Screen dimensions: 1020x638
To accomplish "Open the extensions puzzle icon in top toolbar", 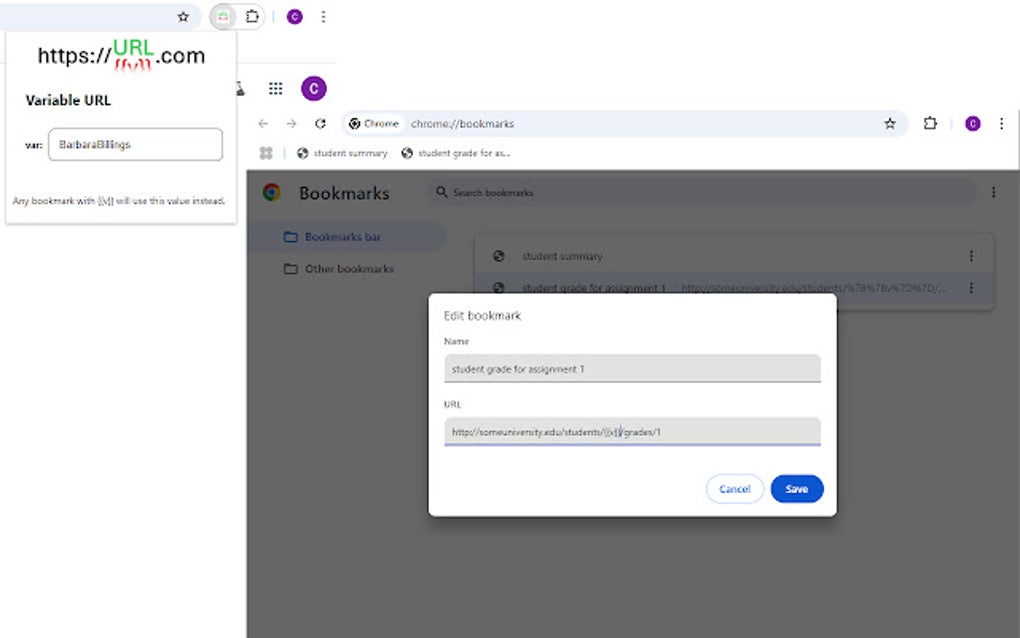I will point(252,17).
